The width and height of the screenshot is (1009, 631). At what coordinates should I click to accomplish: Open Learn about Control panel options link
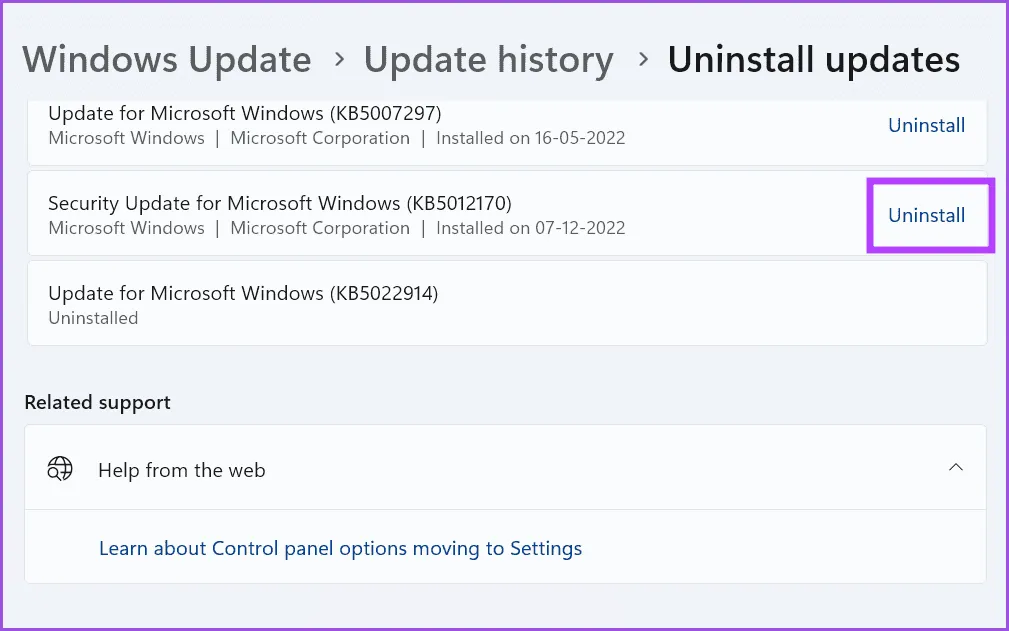coord(340,548)
